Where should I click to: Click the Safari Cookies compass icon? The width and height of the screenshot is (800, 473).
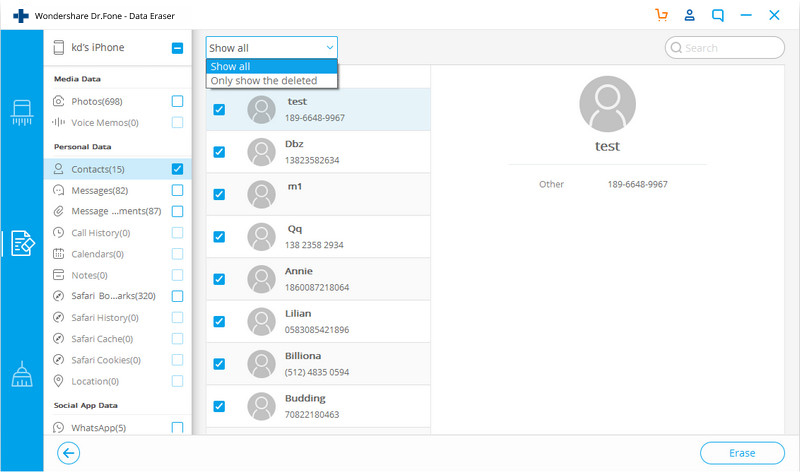pyautogui.click(x=59, y=360)
